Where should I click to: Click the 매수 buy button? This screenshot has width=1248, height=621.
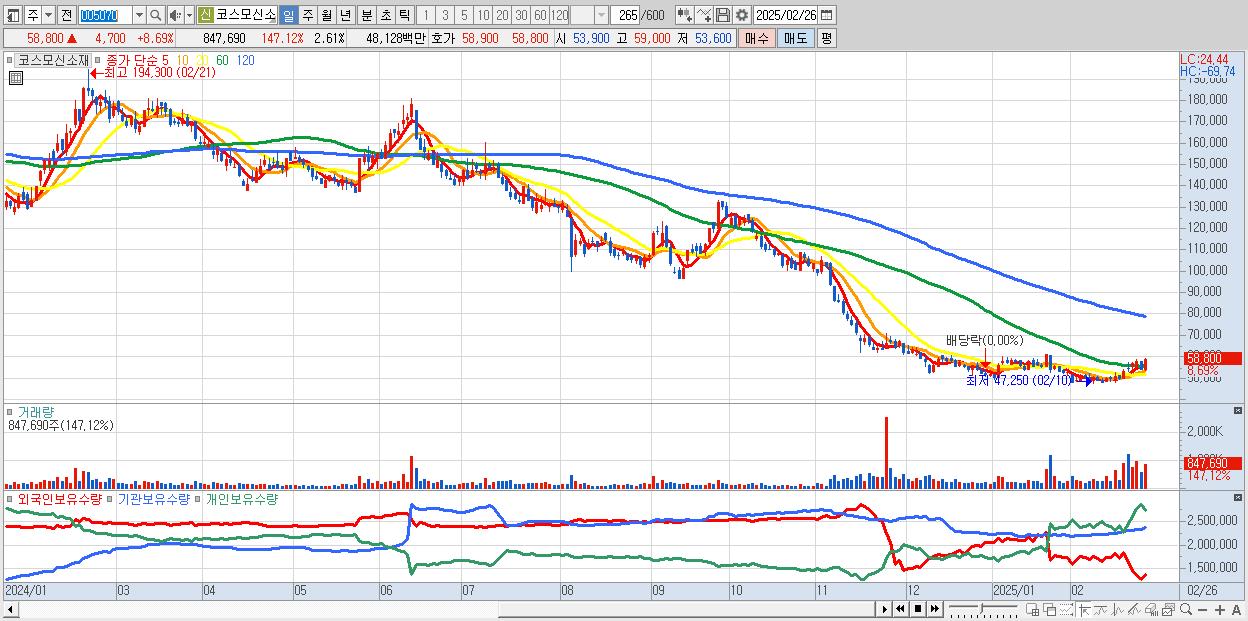pos(757,38)
